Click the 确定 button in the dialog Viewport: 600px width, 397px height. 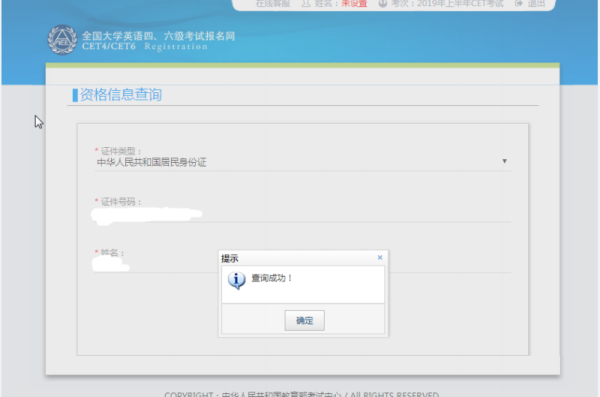tap(305, 320)
